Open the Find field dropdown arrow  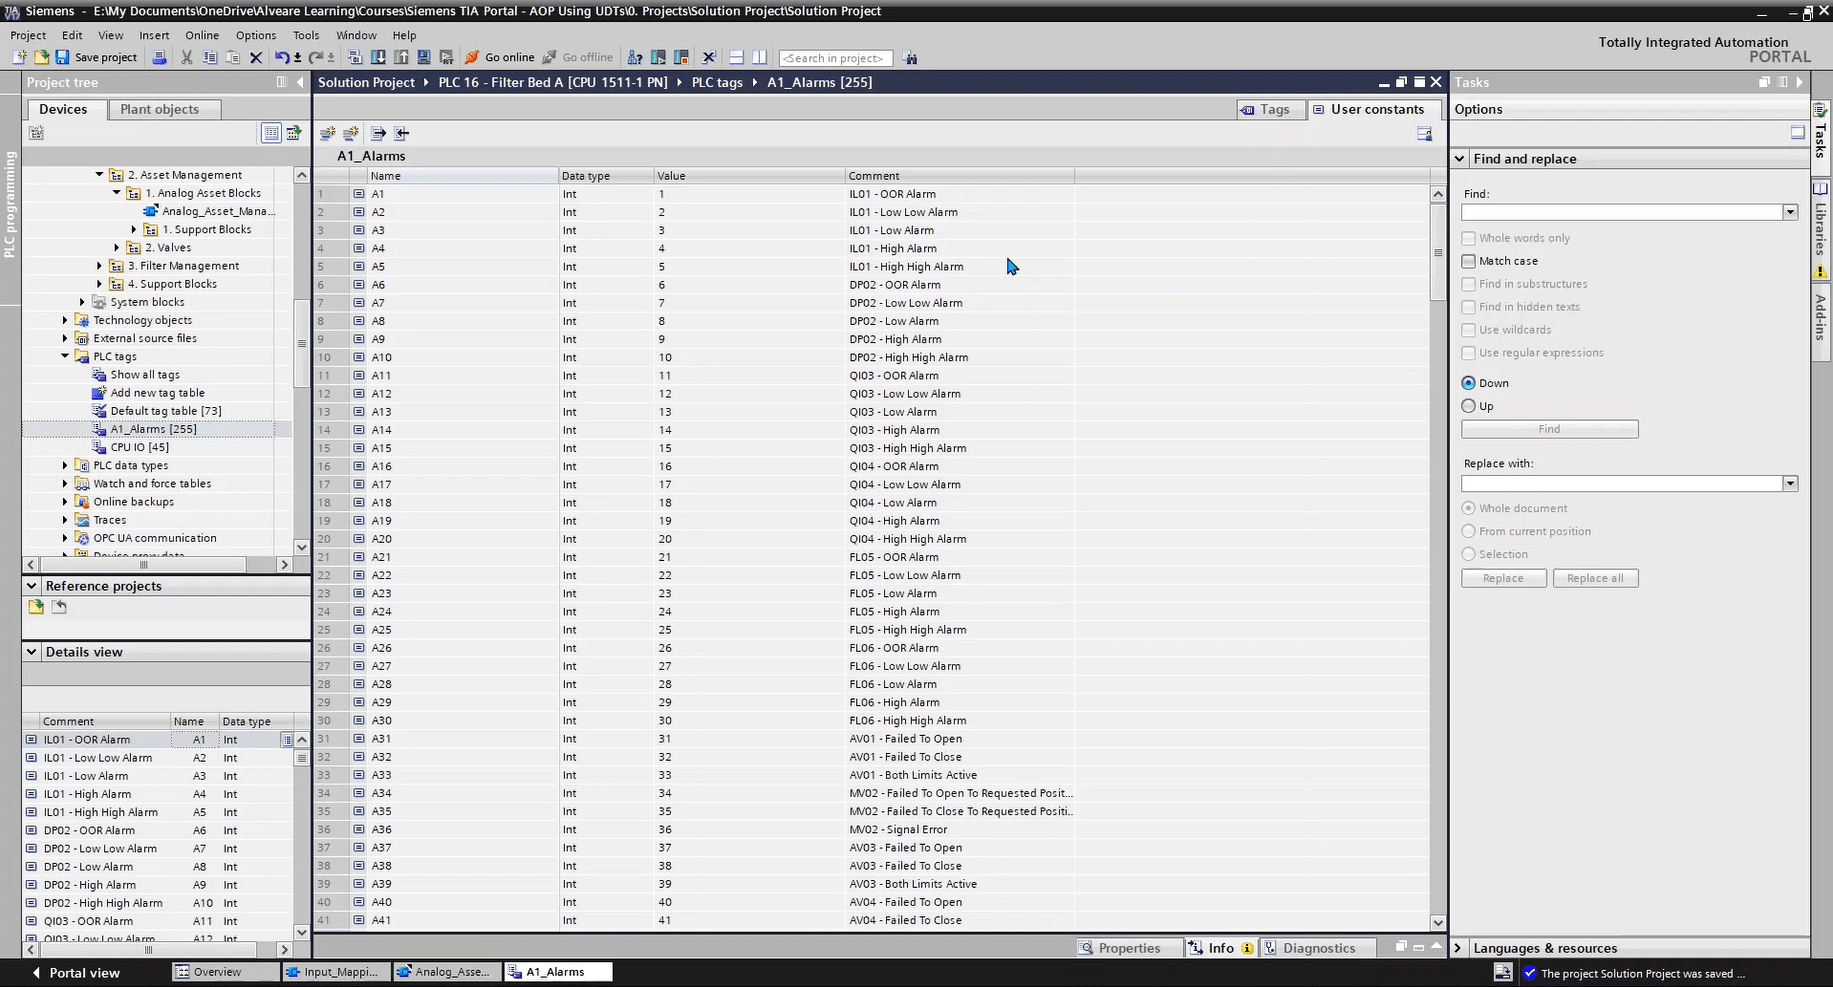point(1789,212)
